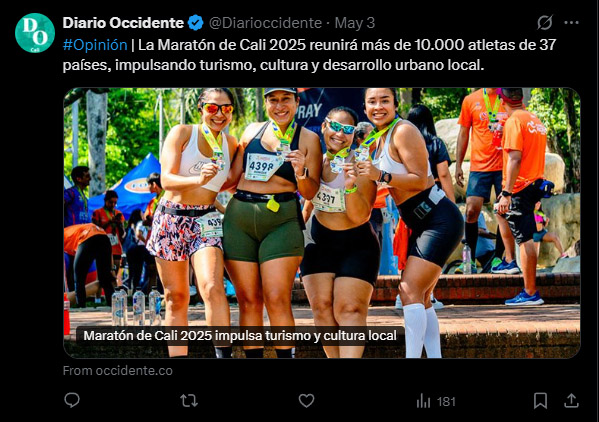View post analytics bar chart icon
This screenshot has width=599, height=422.
(x=423, y=401)
